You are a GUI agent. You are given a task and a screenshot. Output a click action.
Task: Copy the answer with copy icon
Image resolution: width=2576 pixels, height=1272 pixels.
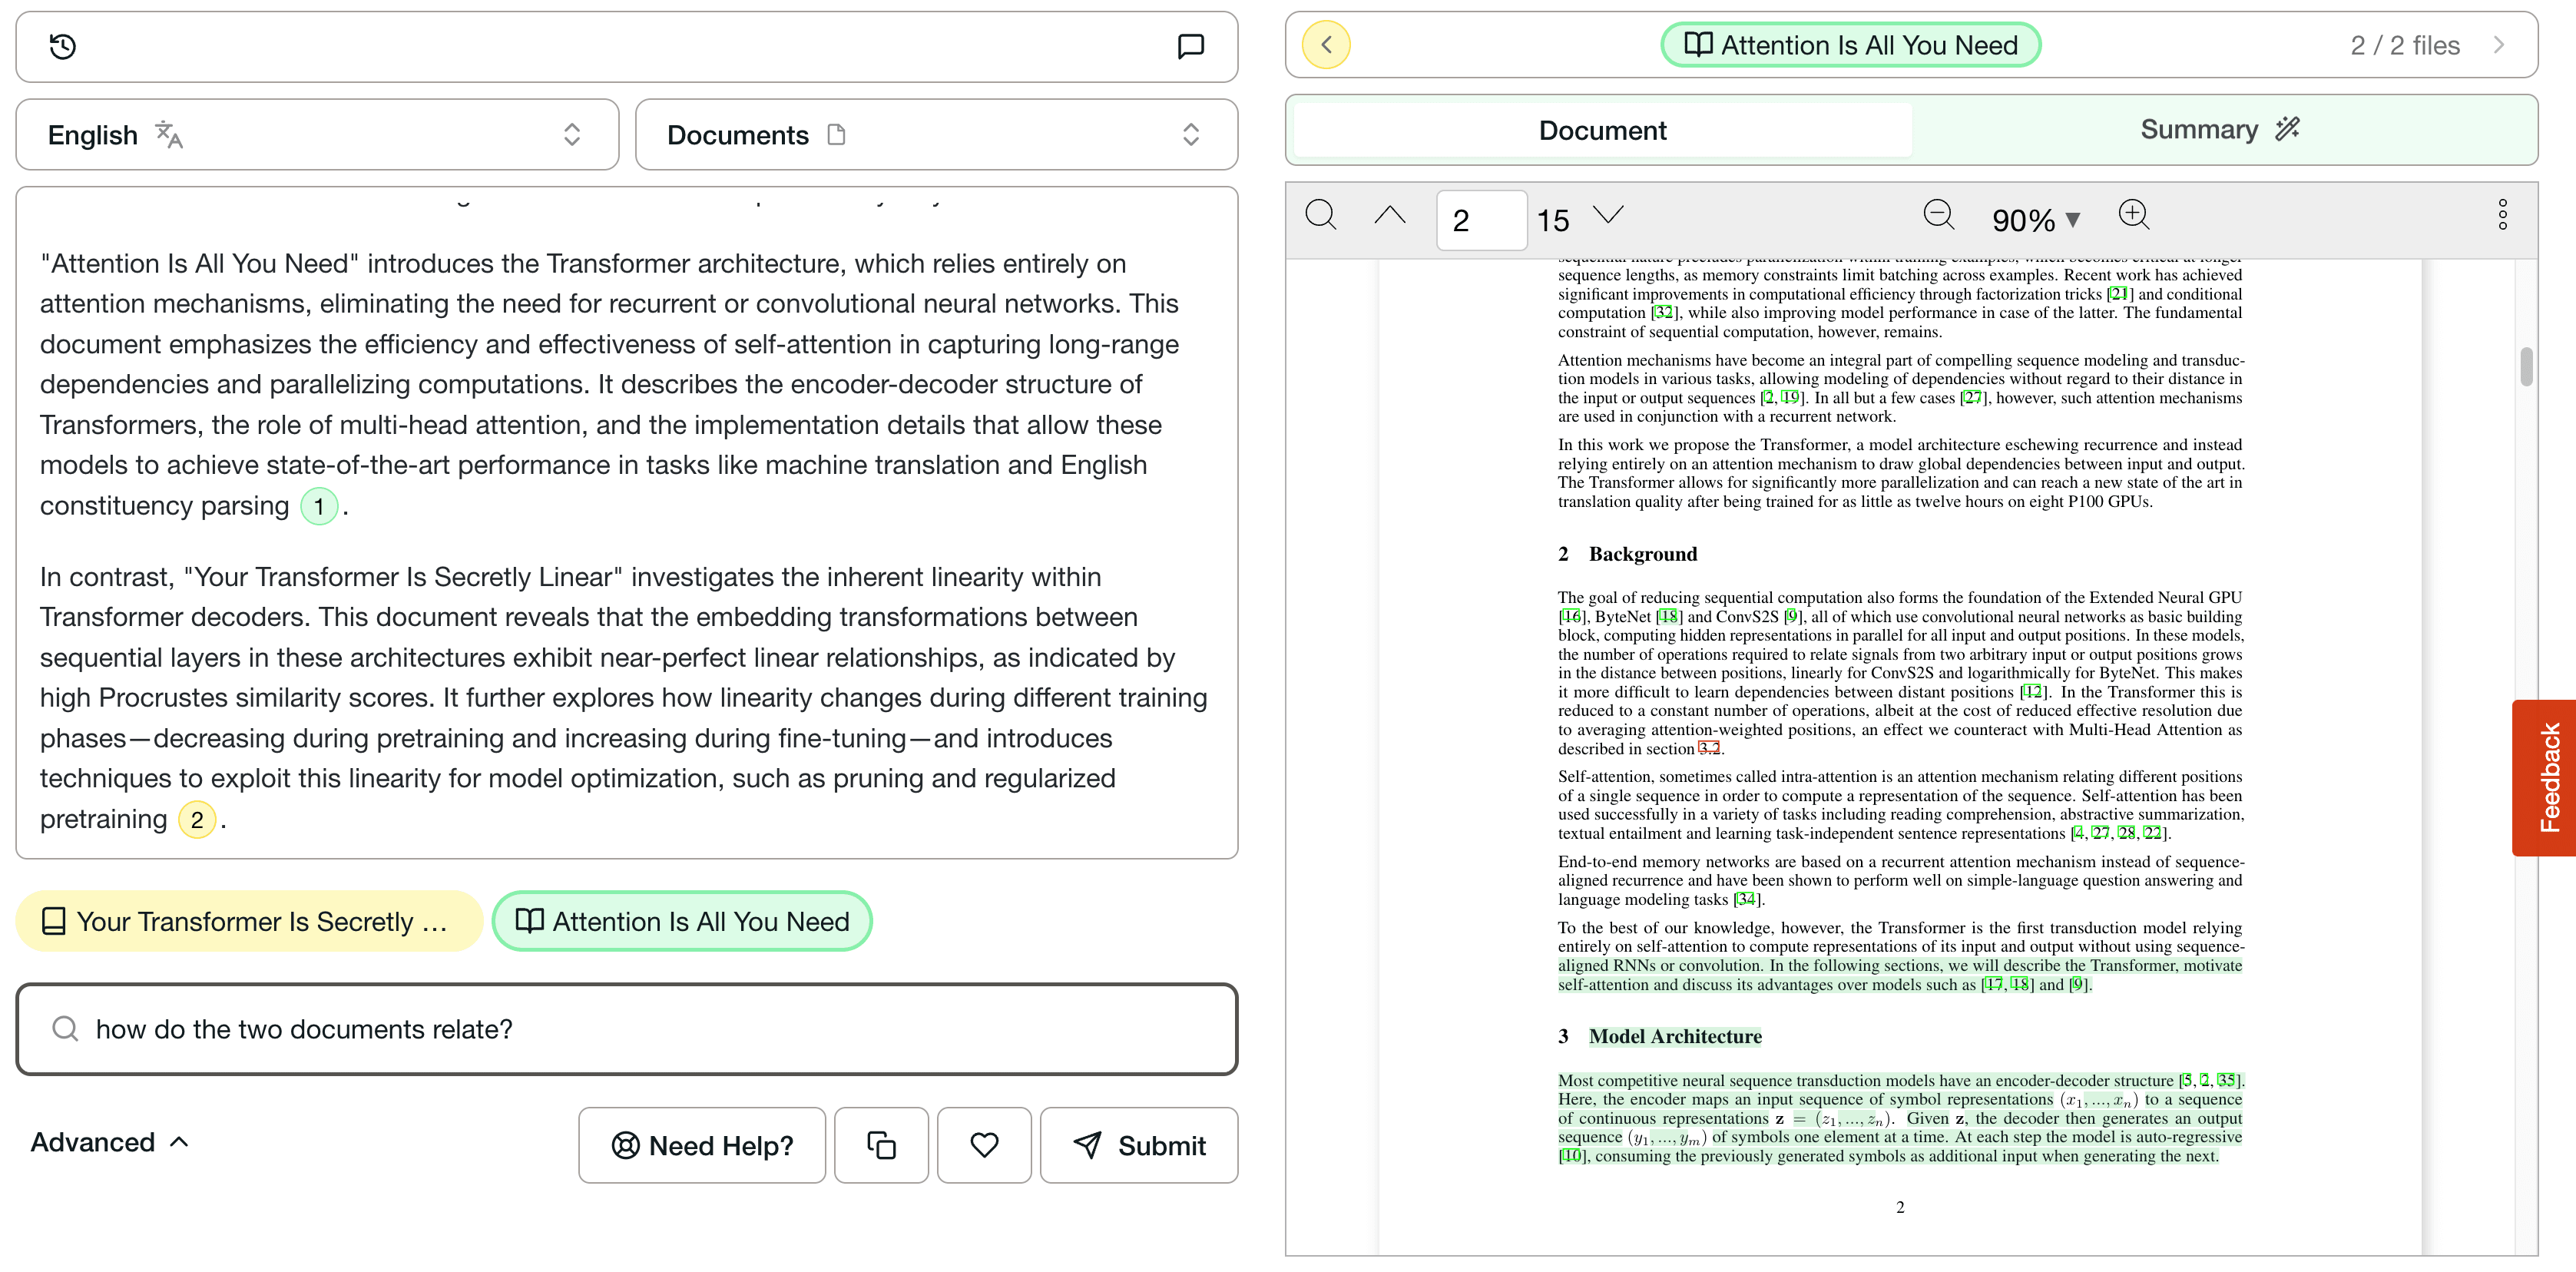click(881, 1145)
